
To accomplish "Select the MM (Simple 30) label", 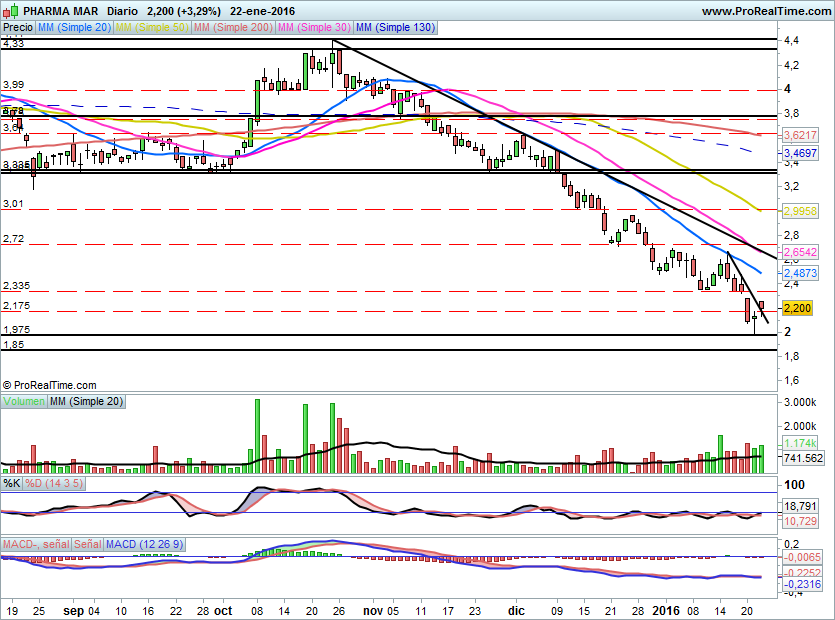I will pos(314,27).
